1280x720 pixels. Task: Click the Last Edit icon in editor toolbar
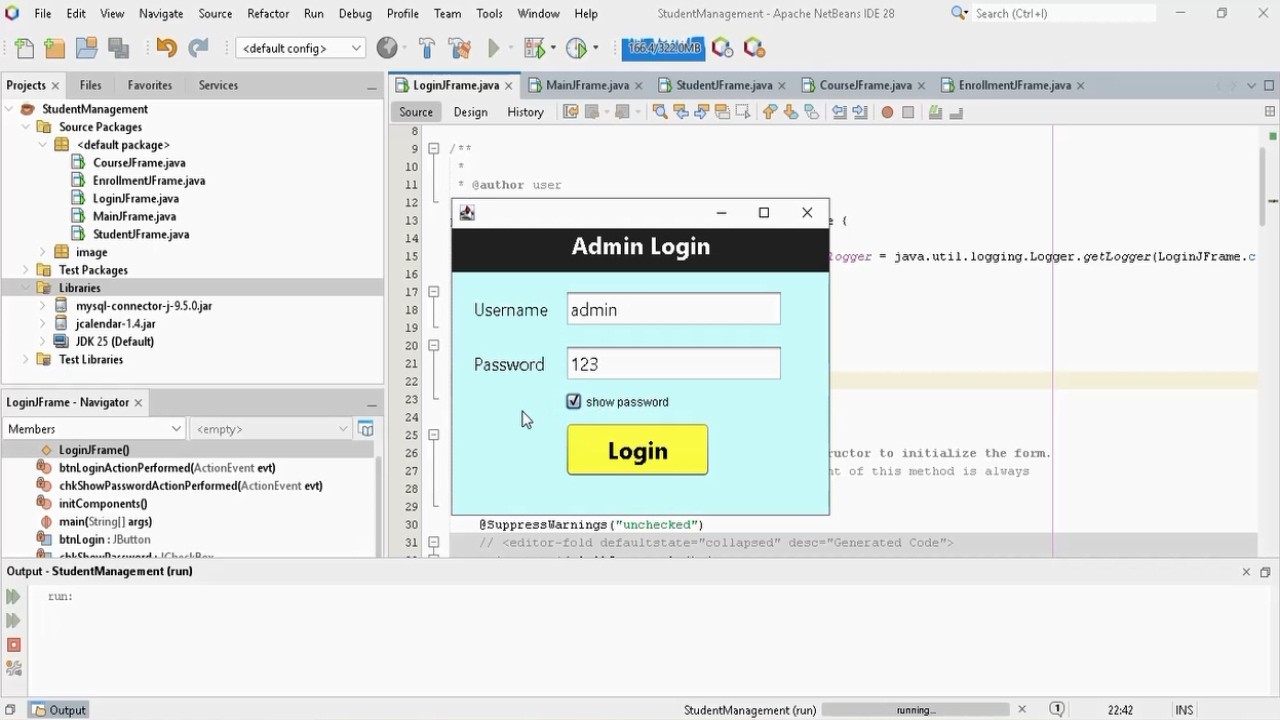(x=571, y=112)
